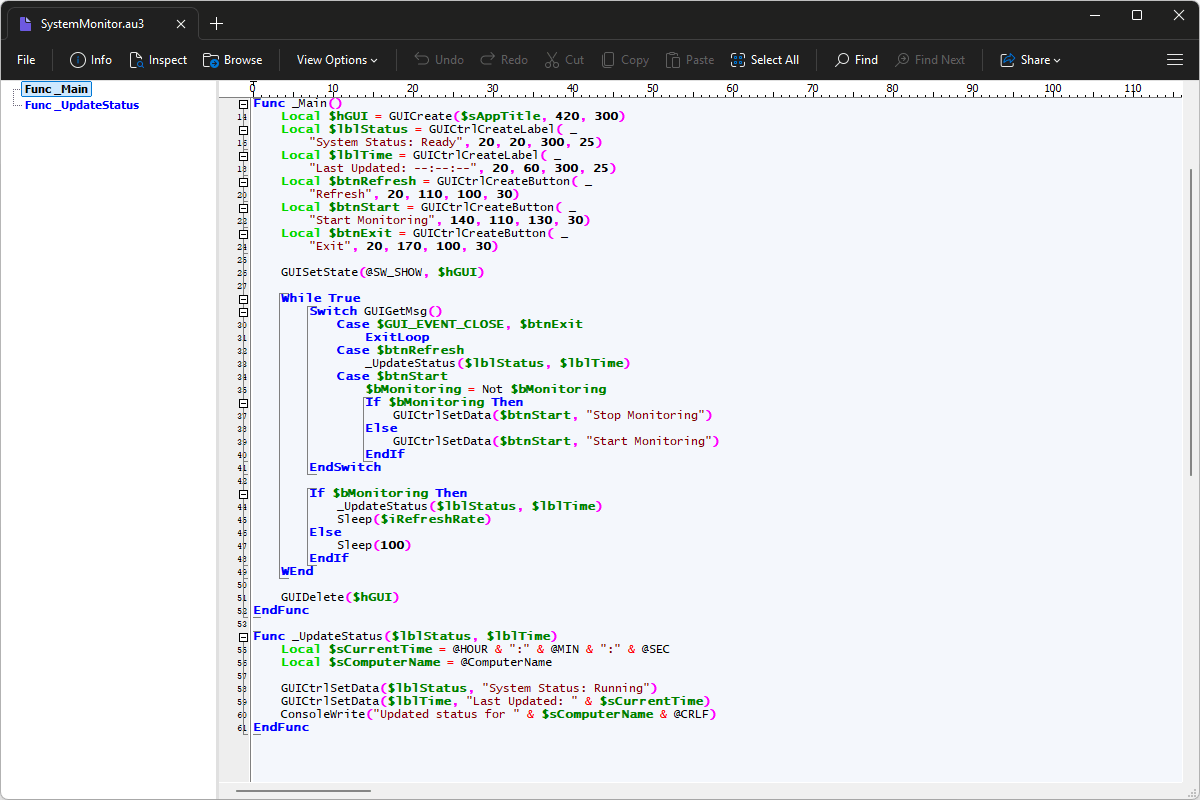Collapse the Switch GUIGetMsg() fold marker
1200x800 pixels.
(243, 311)
